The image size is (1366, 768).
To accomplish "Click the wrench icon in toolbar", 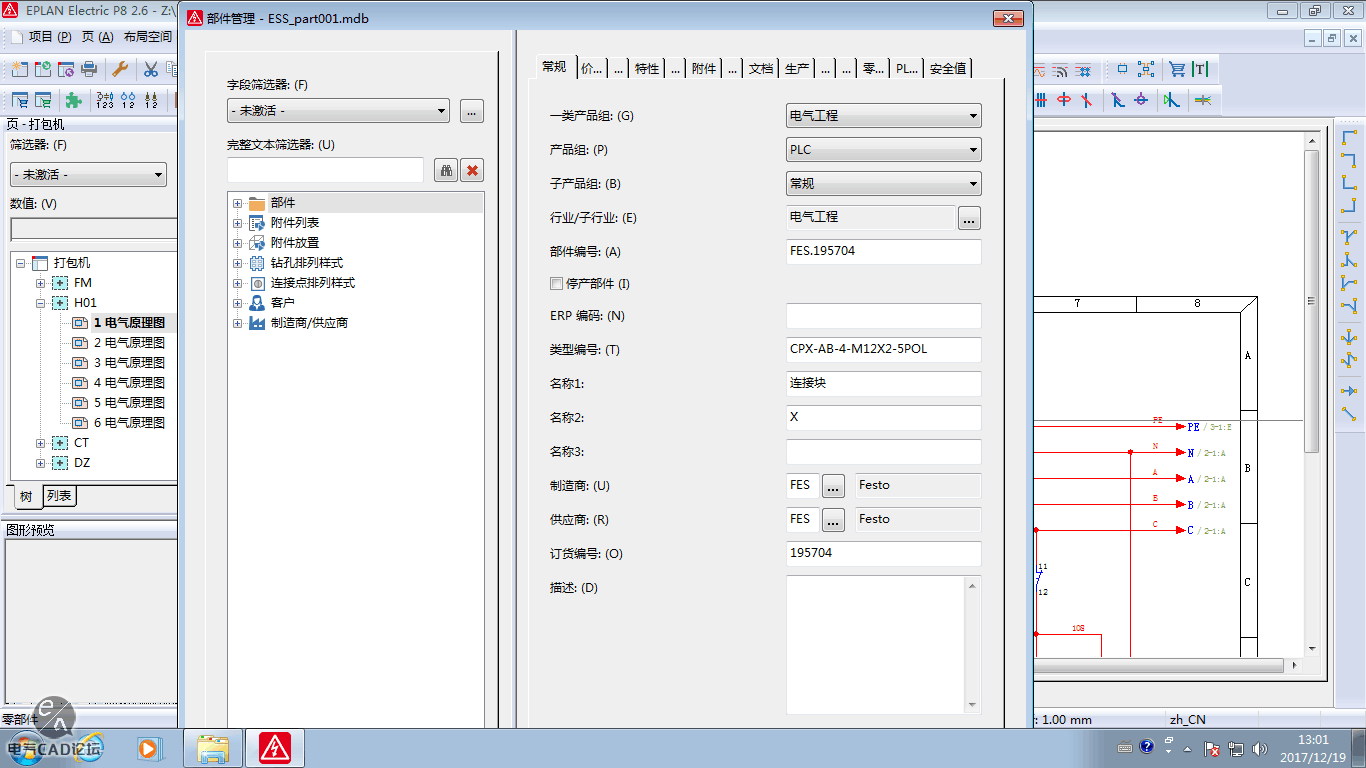I will (119, 69).
